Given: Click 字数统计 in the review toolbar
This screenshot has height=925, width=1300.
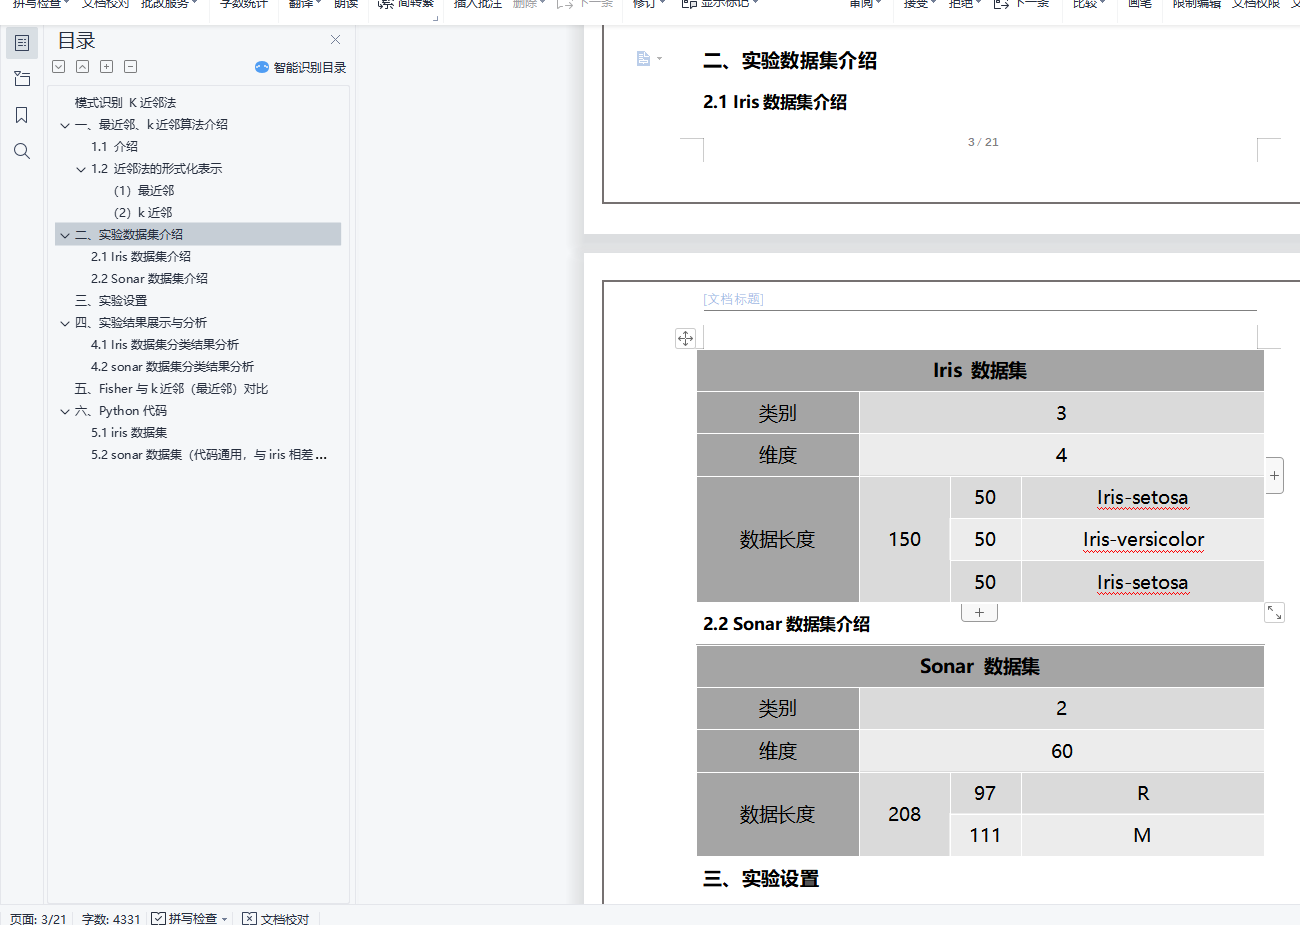Looking at the screenshot, I should tap(244, 5).
